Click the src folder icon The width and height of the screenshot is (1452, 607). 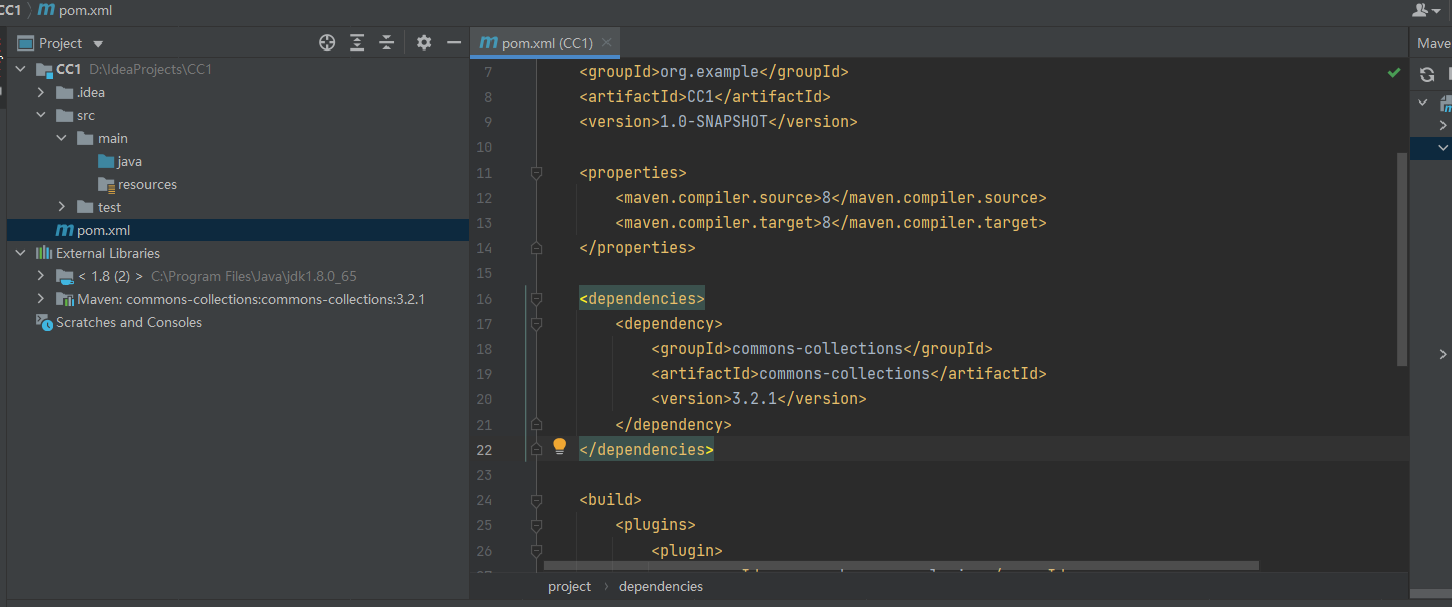click(65, 115)
